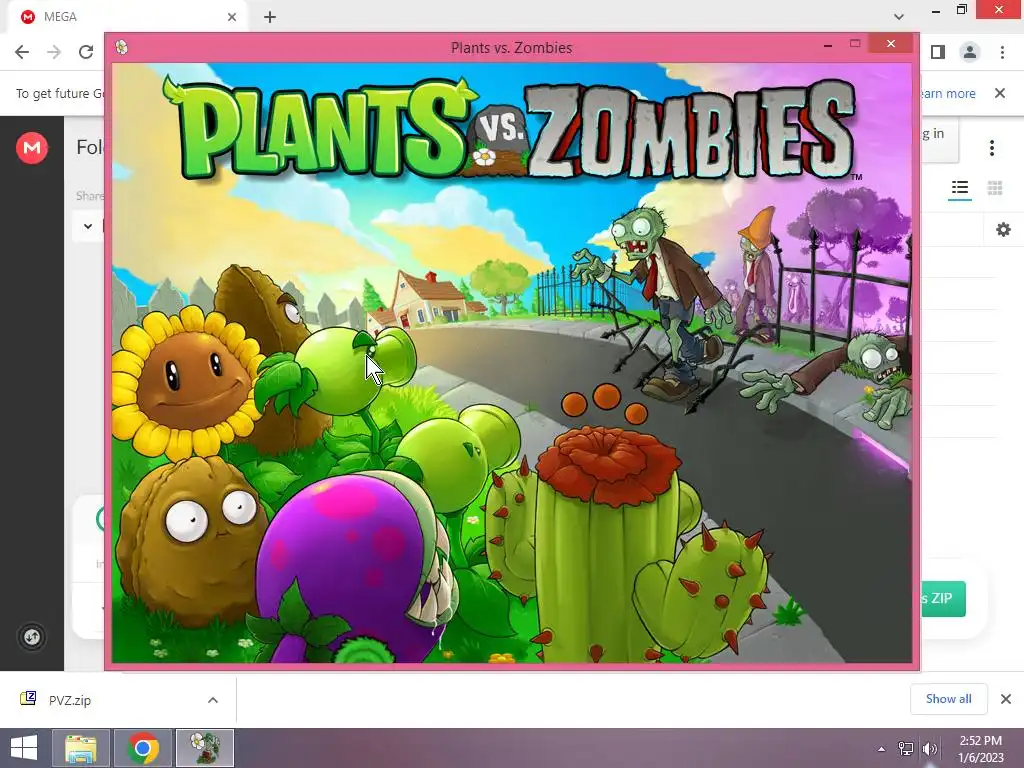Click the red MEGA logo in sidebar

[31, 148]
